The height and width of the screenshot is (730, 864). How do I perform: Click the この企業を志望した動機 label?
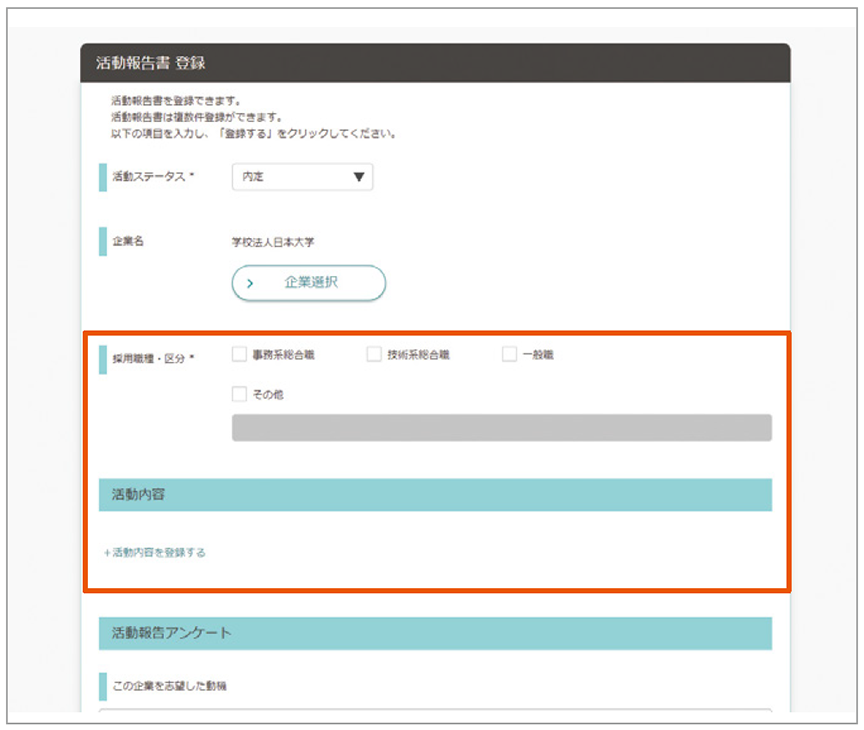coord(170,686)
